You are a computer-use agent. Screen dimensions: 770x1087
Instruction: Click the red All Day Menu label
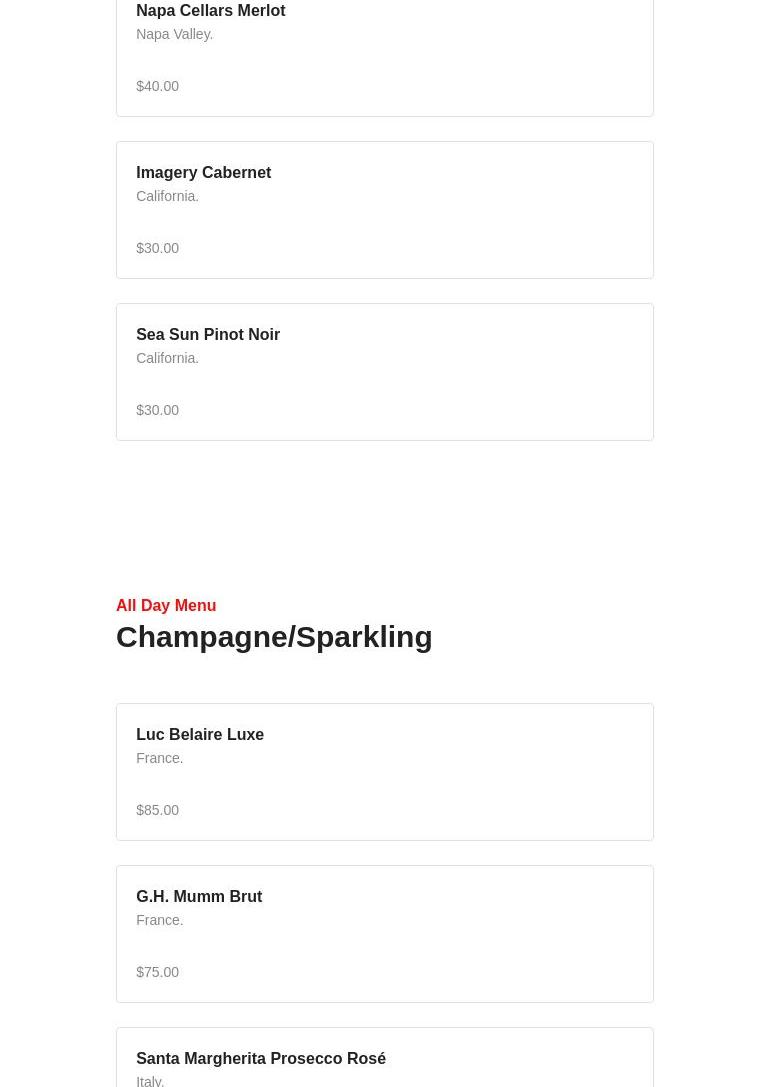pos(166,606)
